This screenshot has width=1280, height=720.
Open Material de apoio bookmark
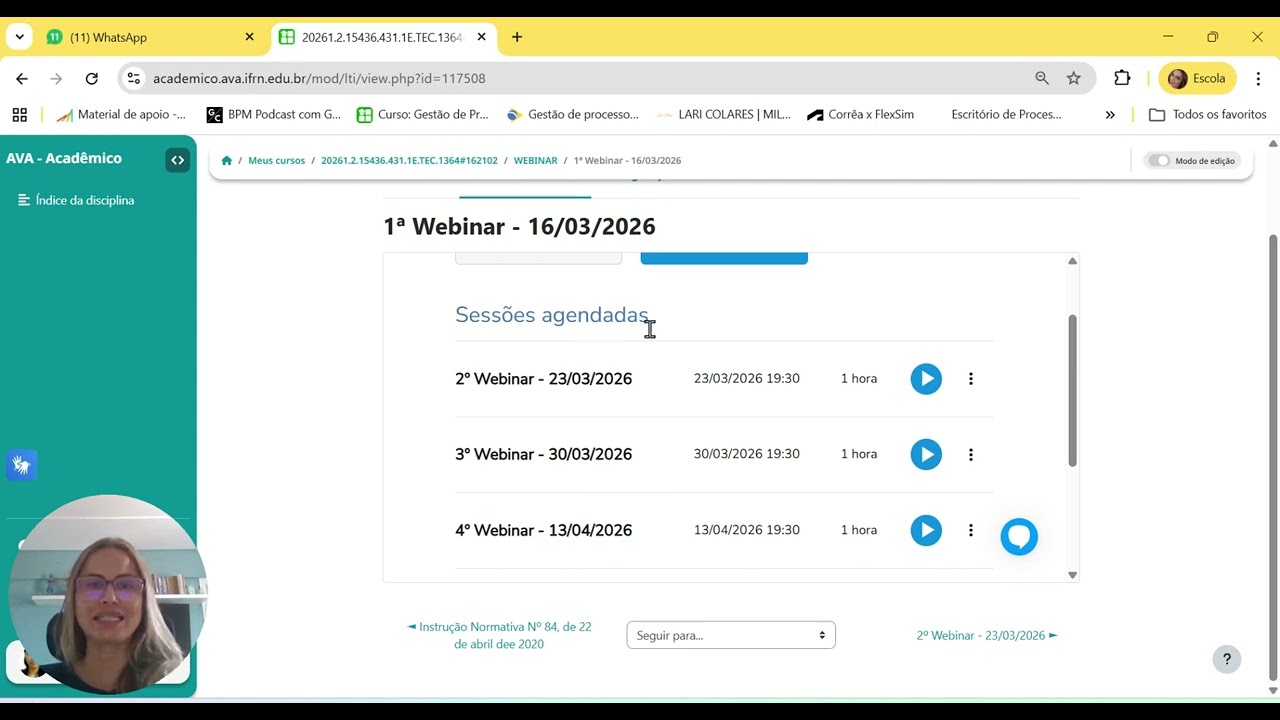pos(121,114)
